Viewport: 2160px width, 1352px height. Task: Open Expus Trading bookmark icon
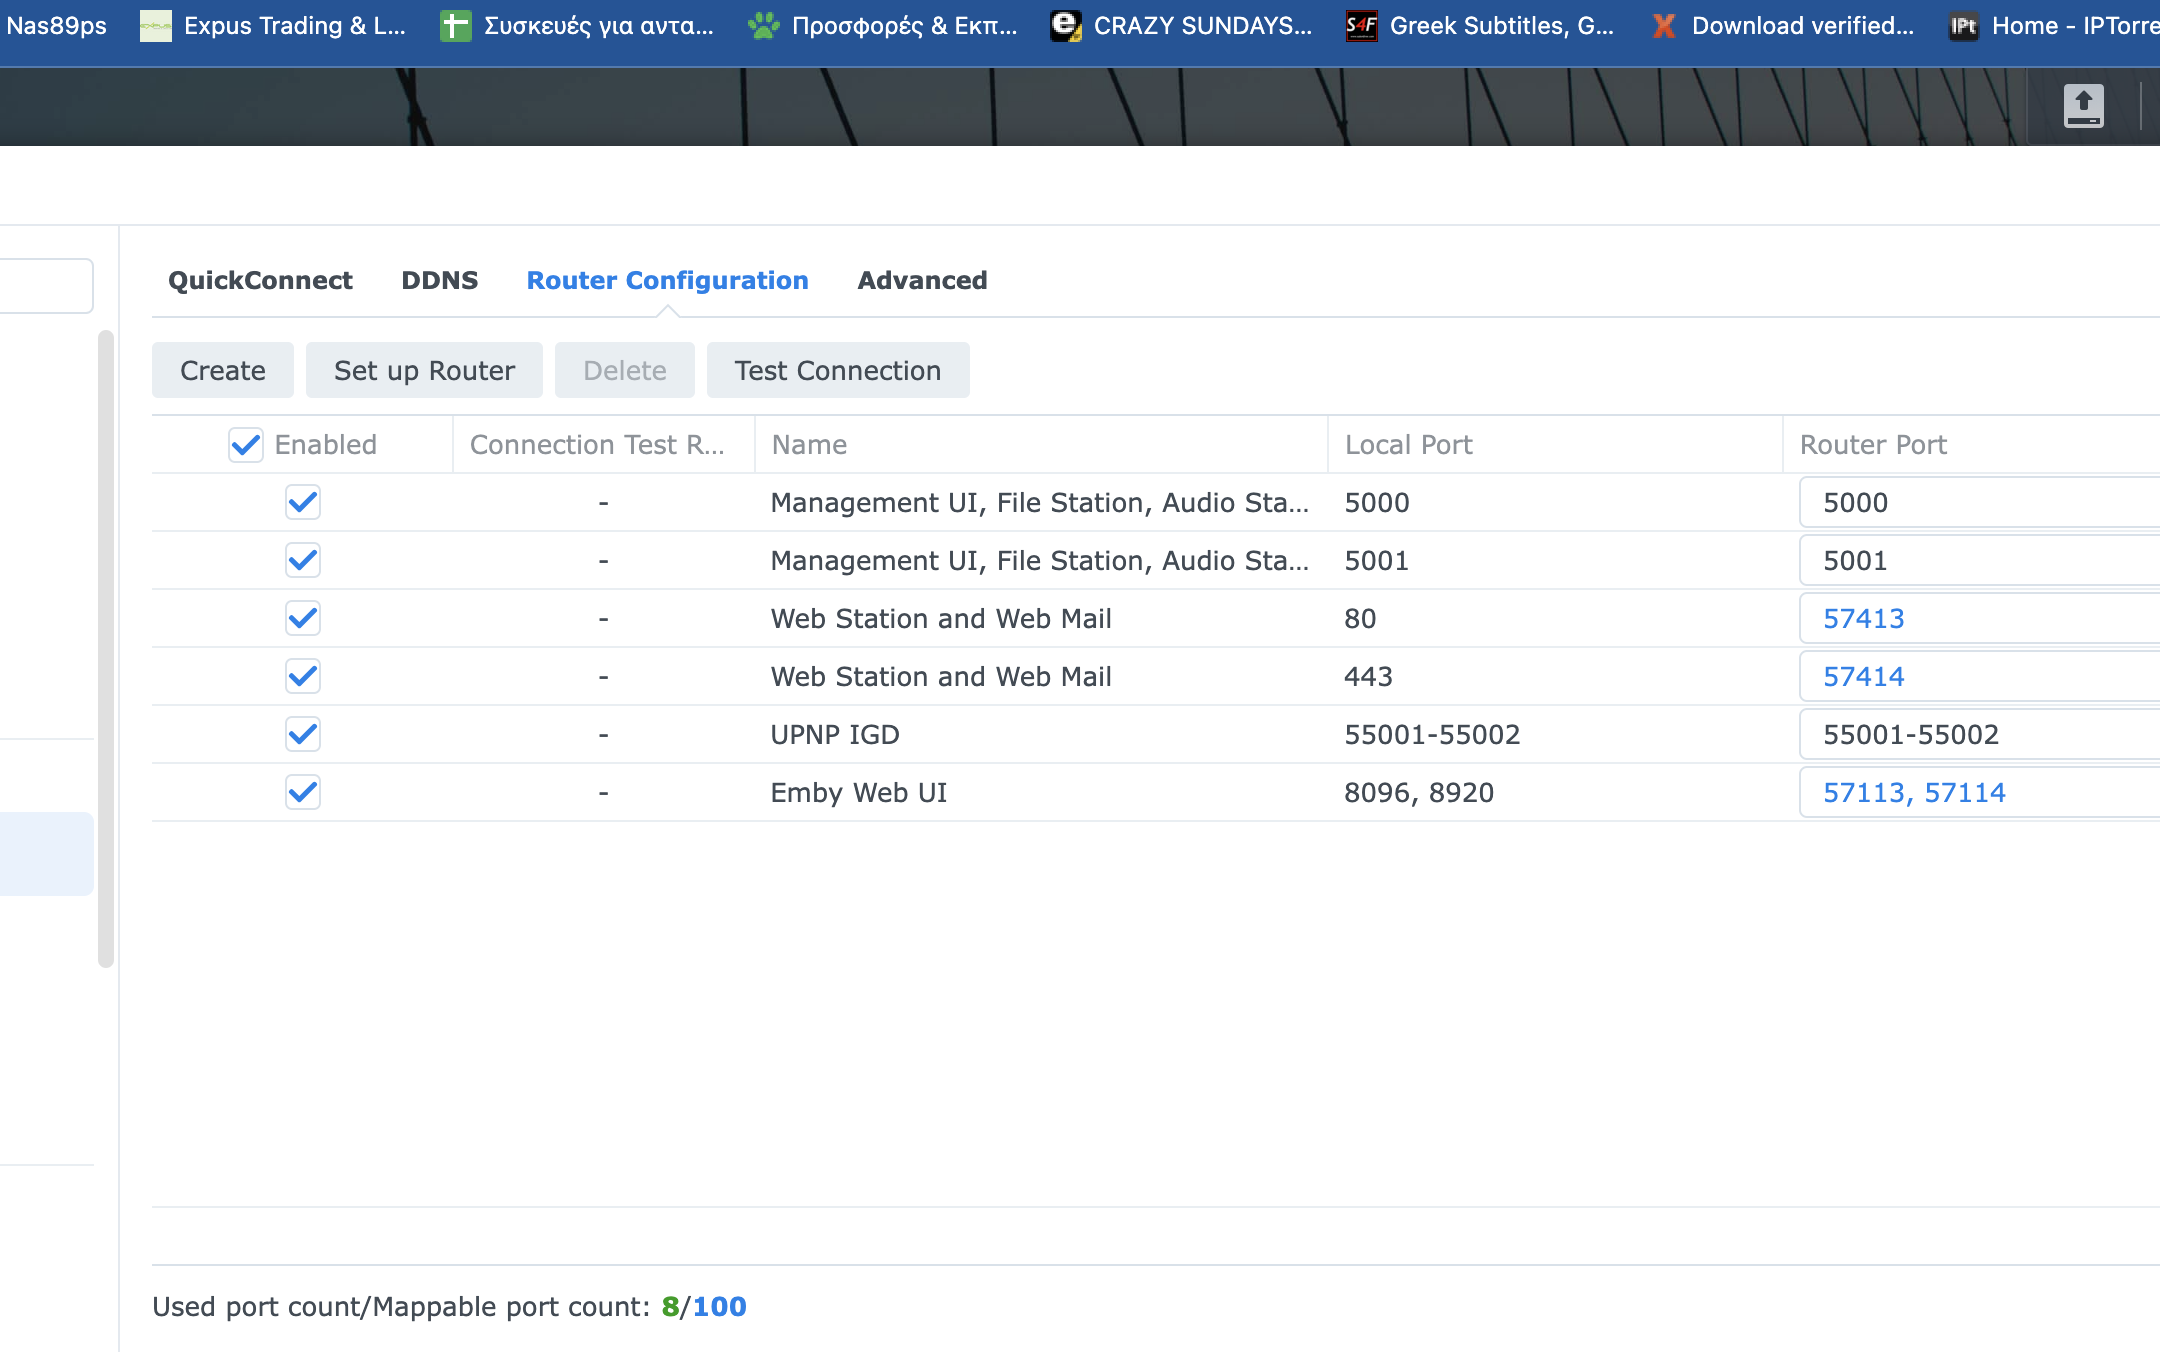(x=155, y=26)
